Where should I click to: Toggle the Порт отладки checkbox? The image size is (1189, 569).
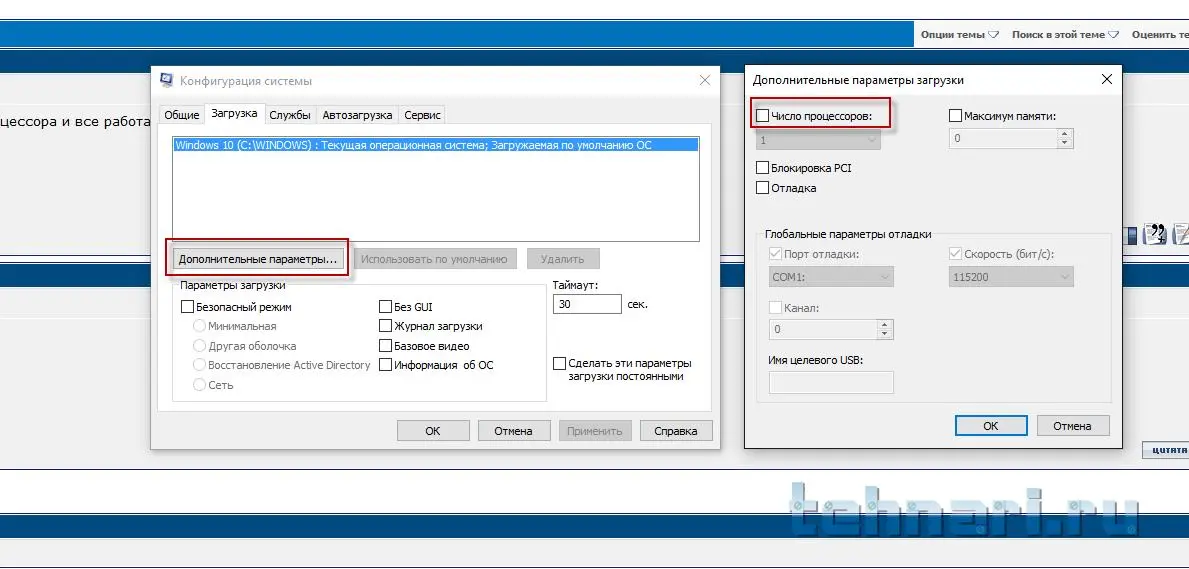775,254
